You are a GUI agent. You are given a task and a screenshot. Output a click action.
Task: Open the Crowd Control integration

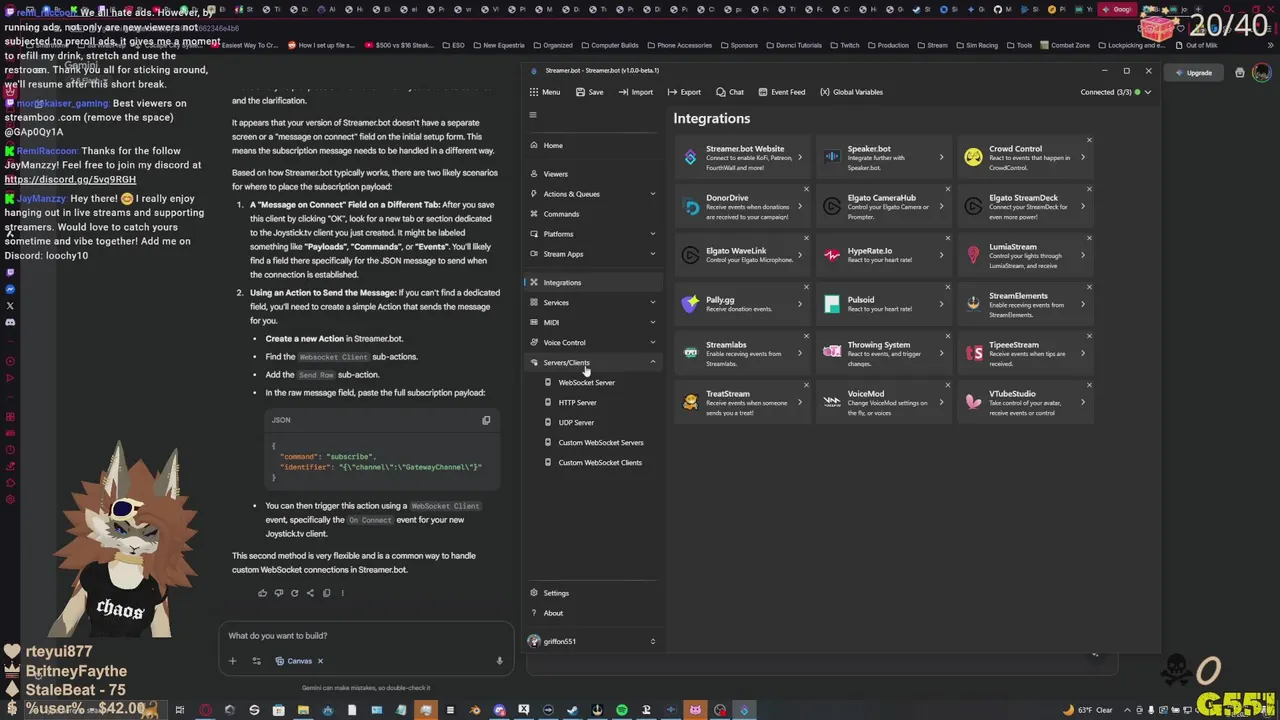coord(1026,157)
